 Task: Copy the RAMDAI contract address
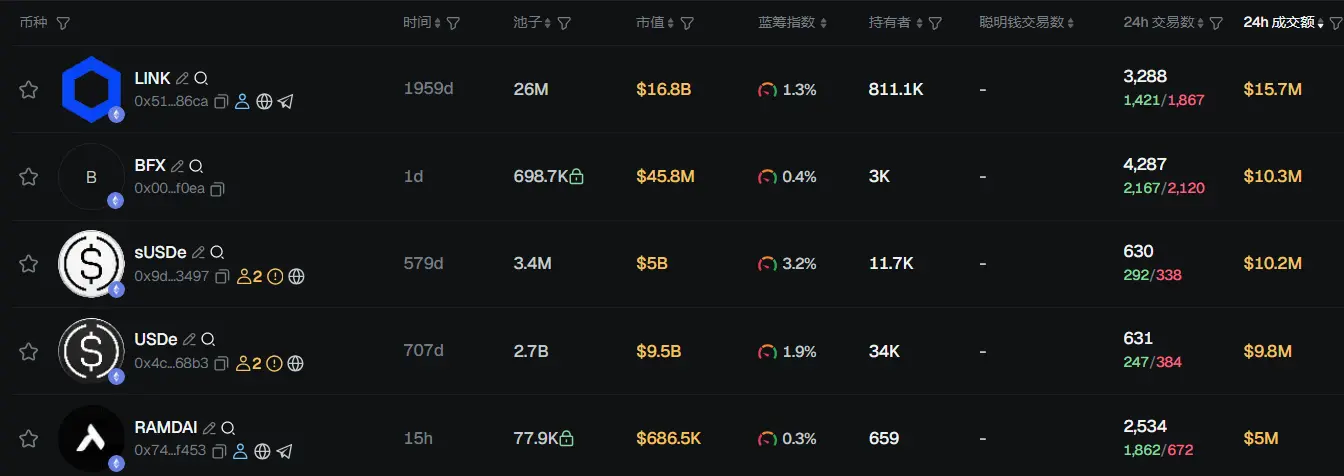click(219, 451)
